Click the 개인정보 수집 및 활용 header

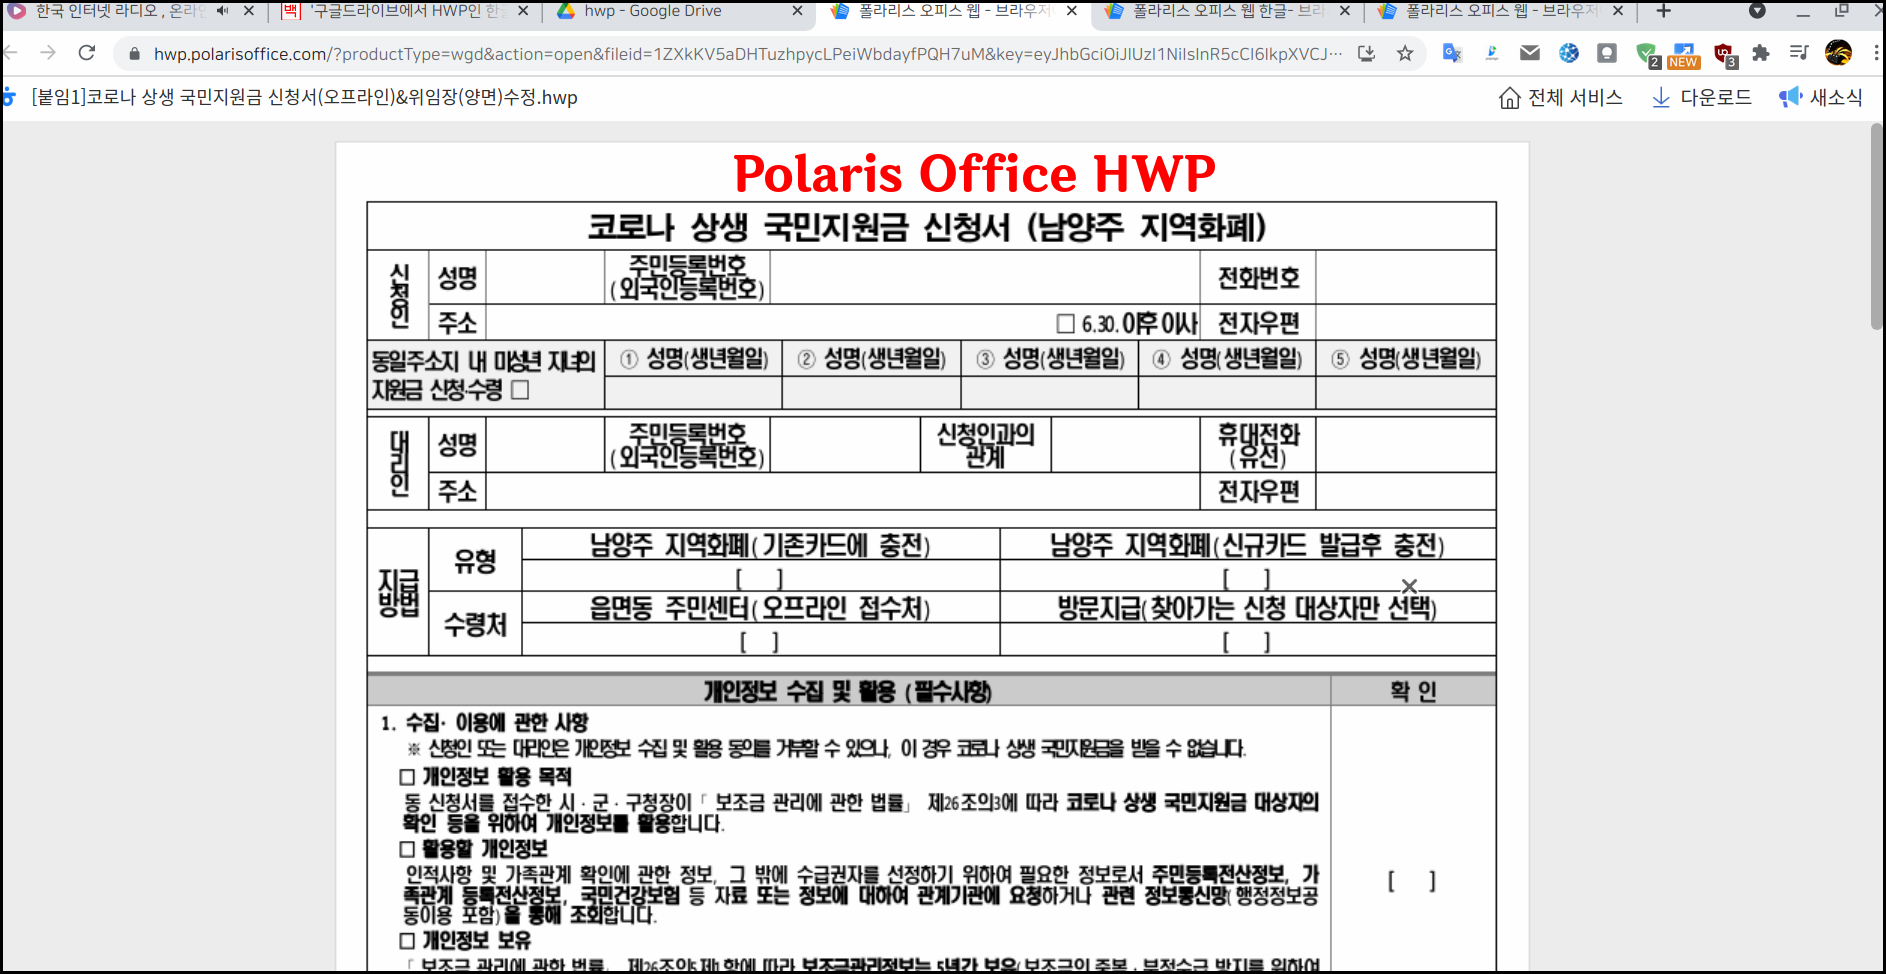pos(848,691)
